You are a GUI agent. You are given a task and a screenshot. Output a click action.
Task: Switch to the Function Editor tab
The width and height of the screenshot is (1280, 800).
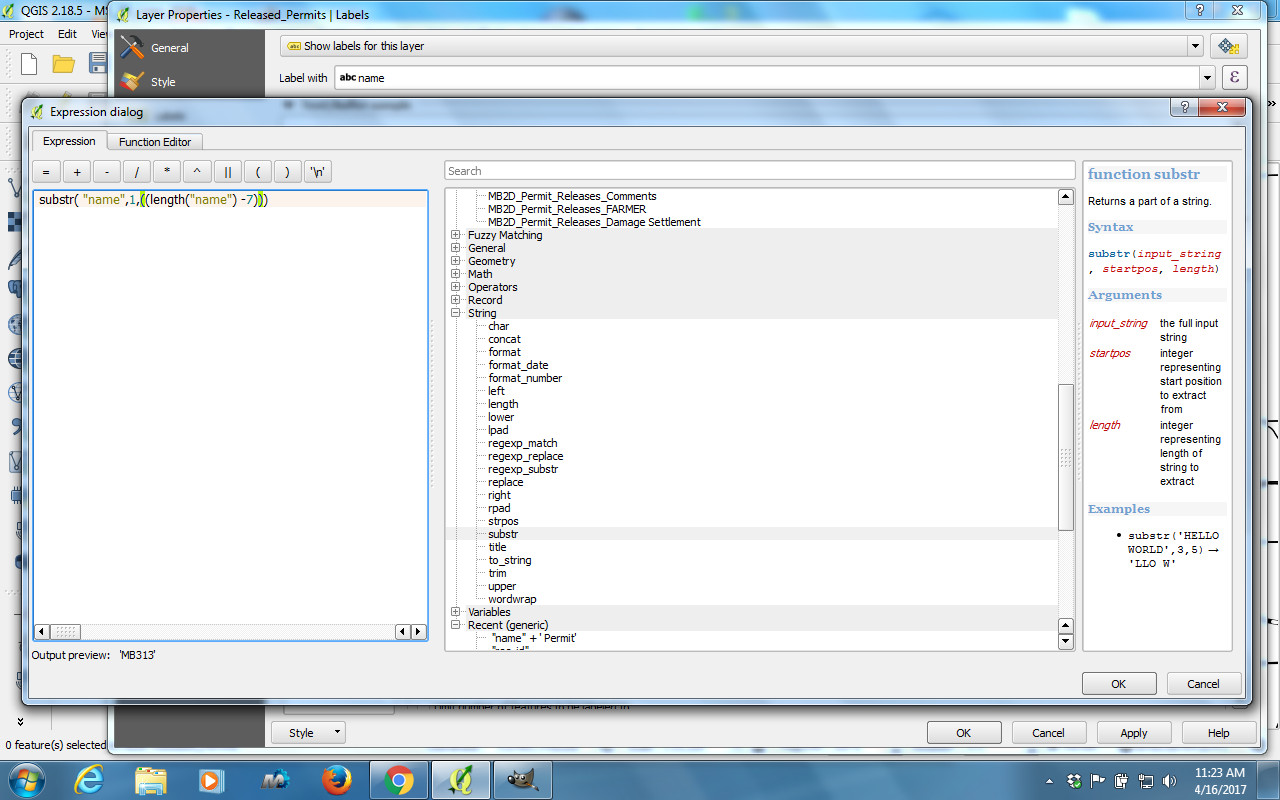click(x=154, y=141)
